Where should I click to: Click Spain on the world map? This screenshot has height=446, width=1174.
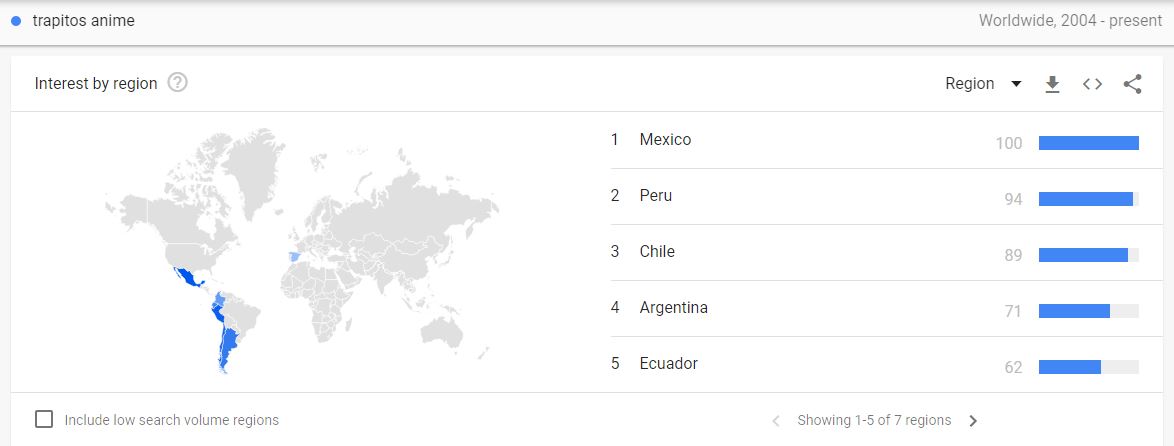294,257
